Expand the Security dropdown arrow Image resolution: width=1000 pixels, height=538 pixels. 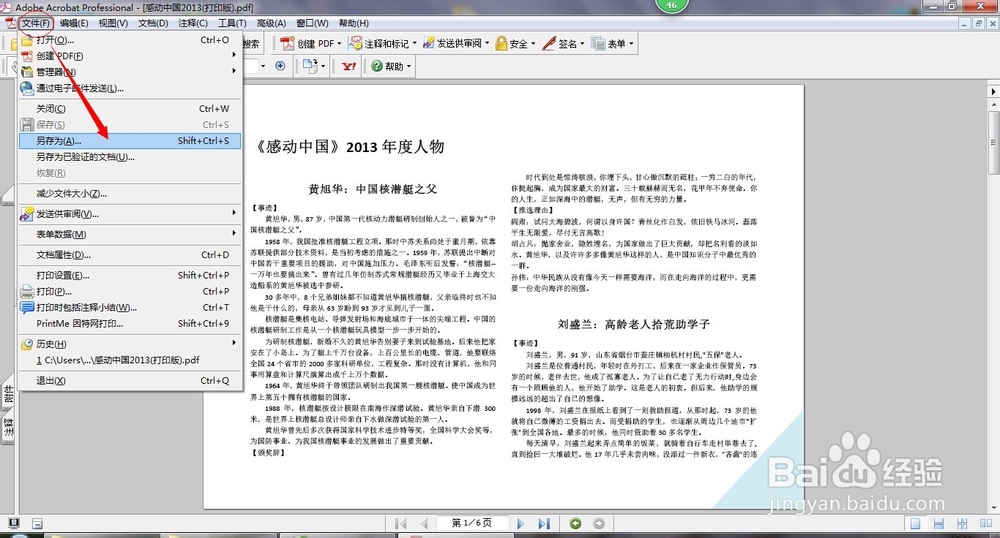533,43
